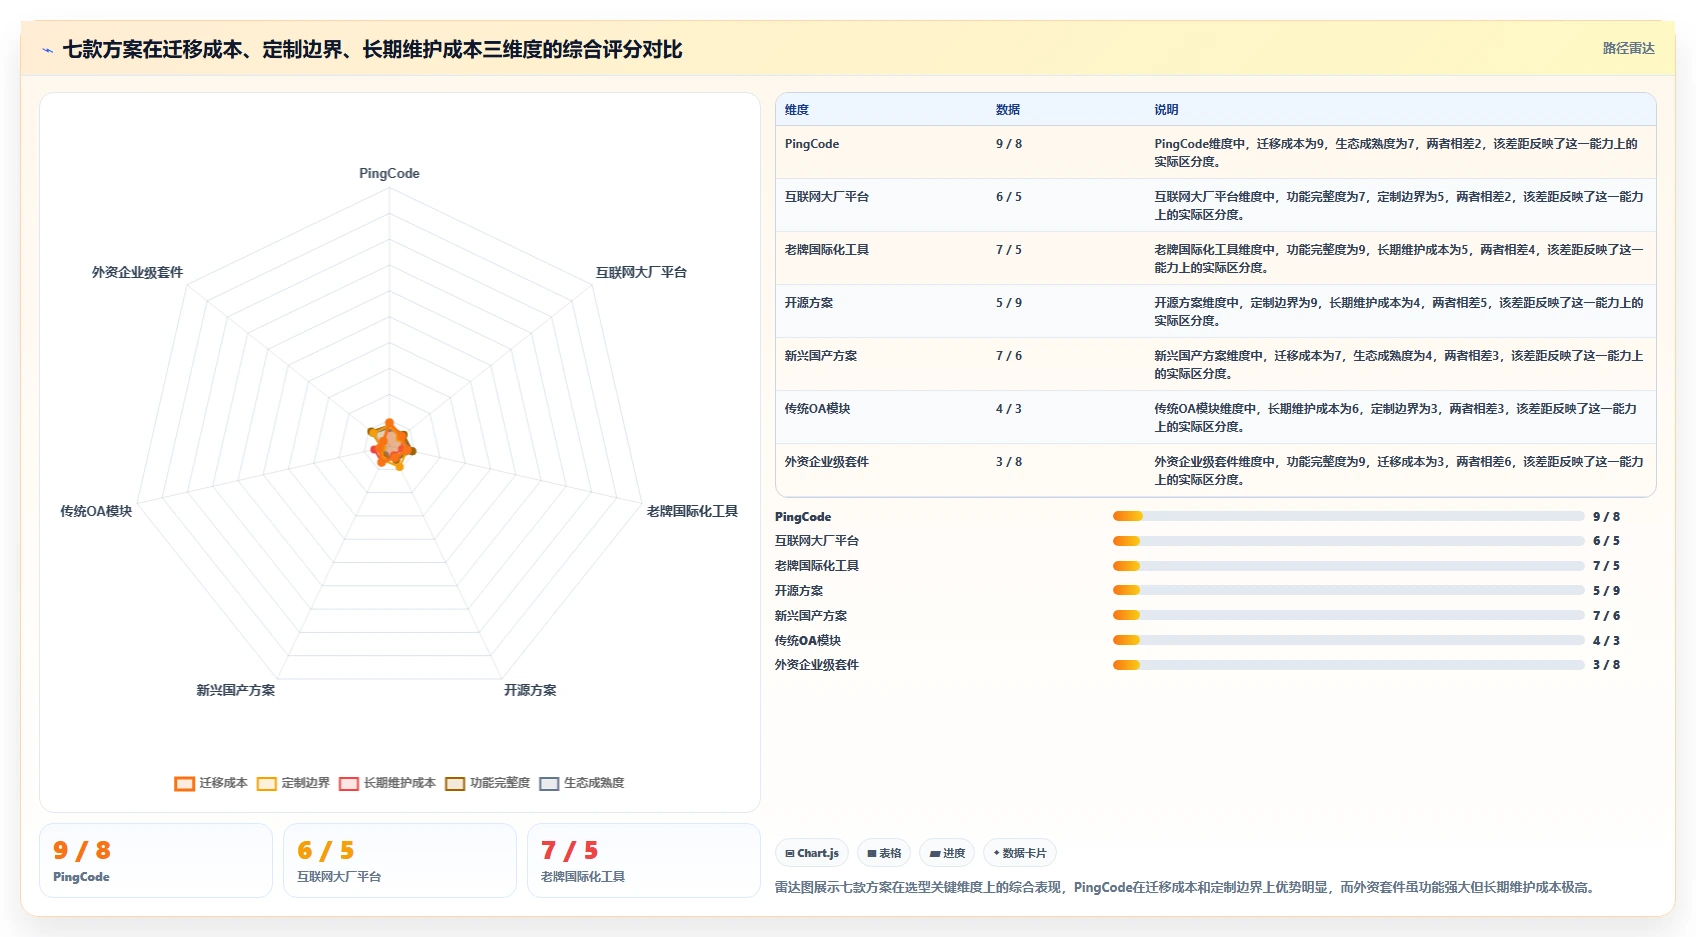This screenshot has height=937, width=1696.
Task: Click 开源方案 in the table's 维度 column
Action: tap(809, 303)
